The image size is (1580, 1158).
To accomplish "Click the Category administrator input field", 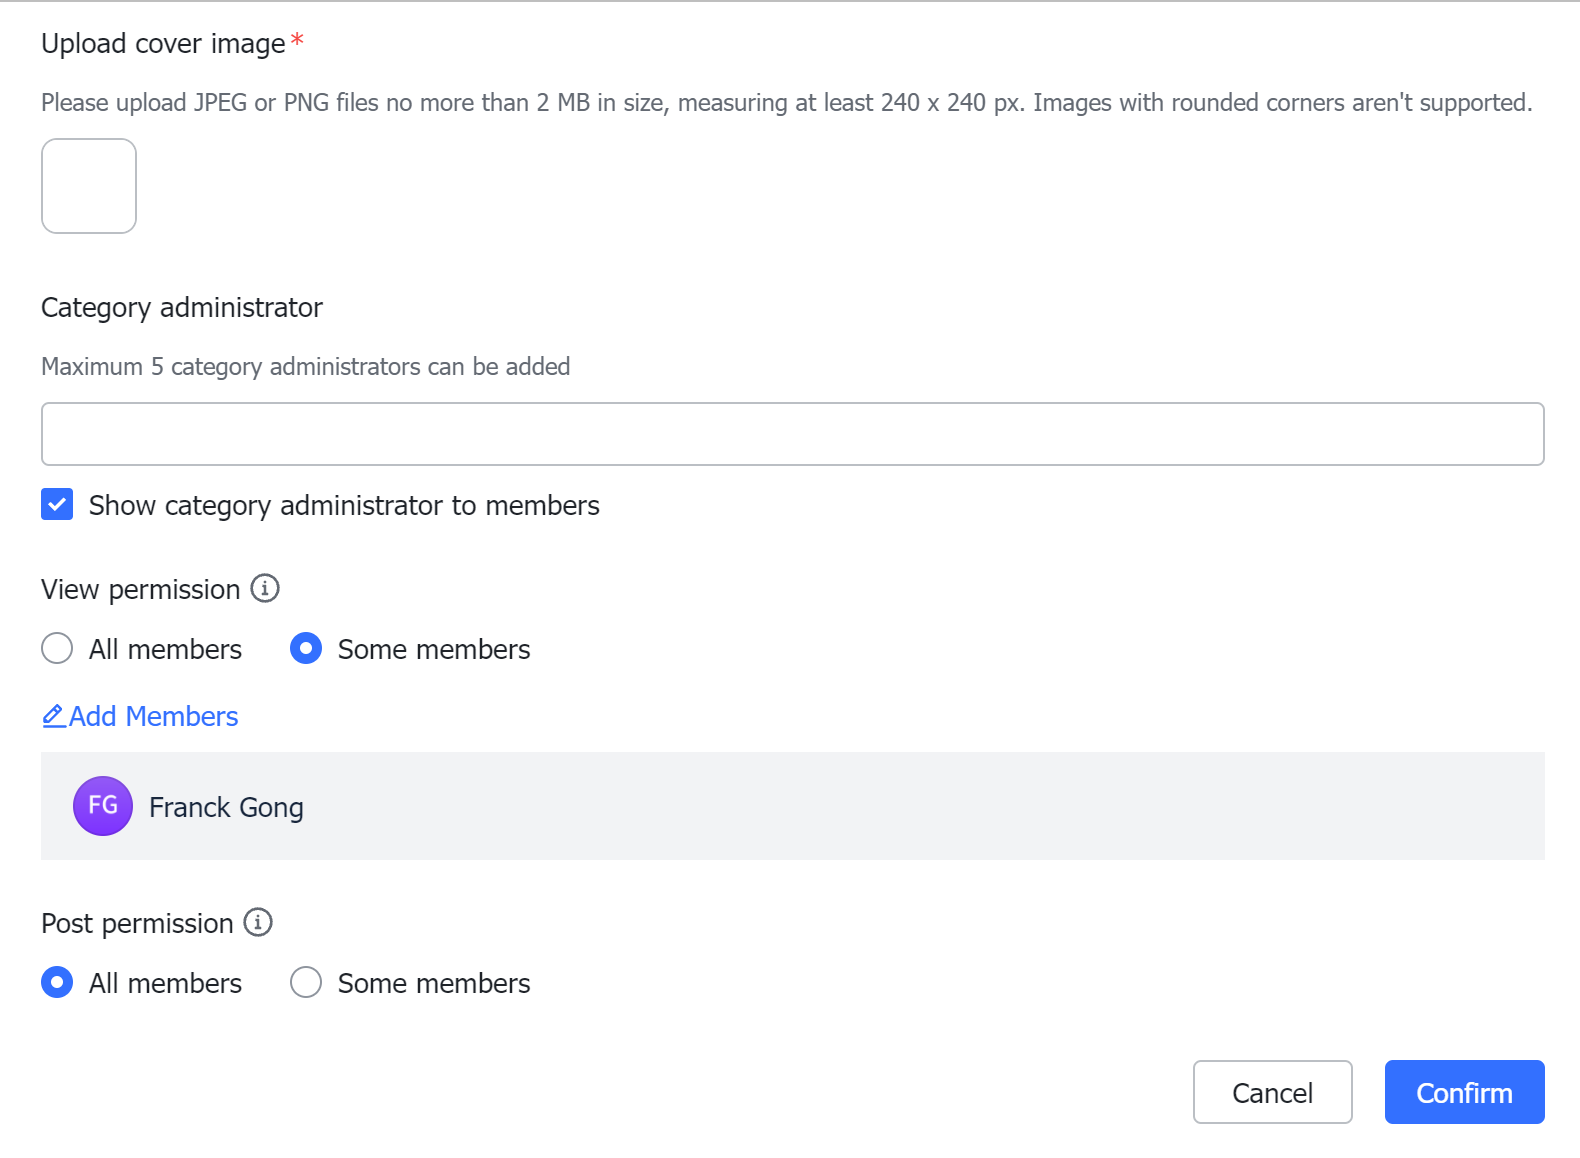I will click(793, 434).
